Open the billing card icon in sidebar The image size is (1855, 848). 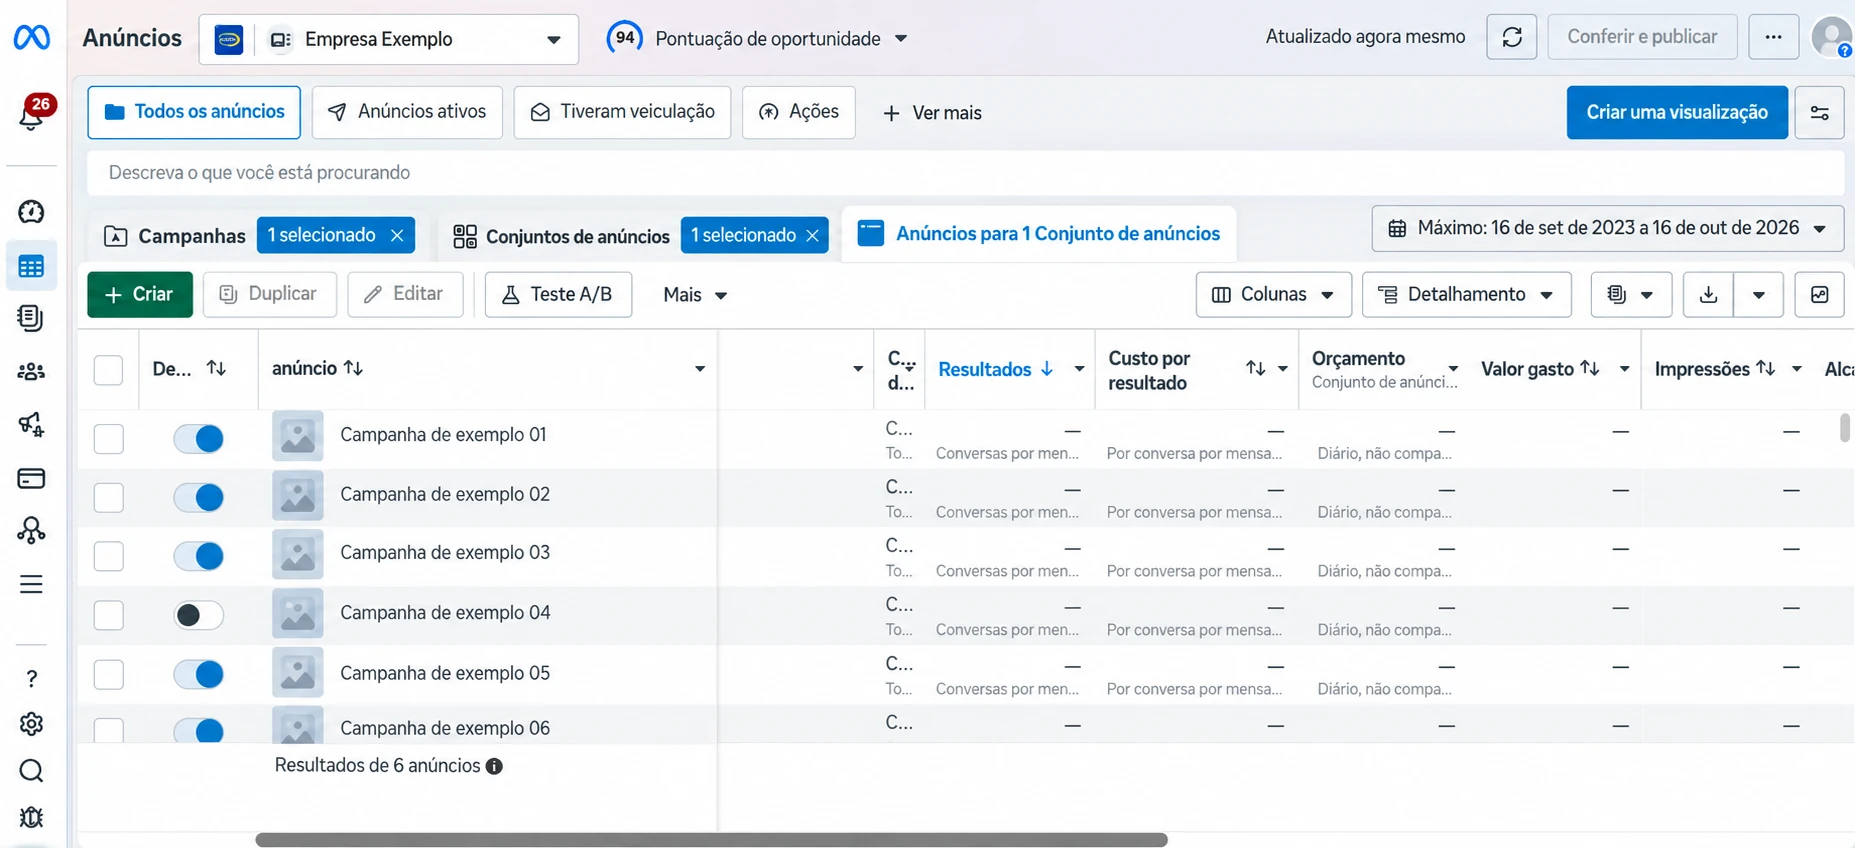[31, 479]
